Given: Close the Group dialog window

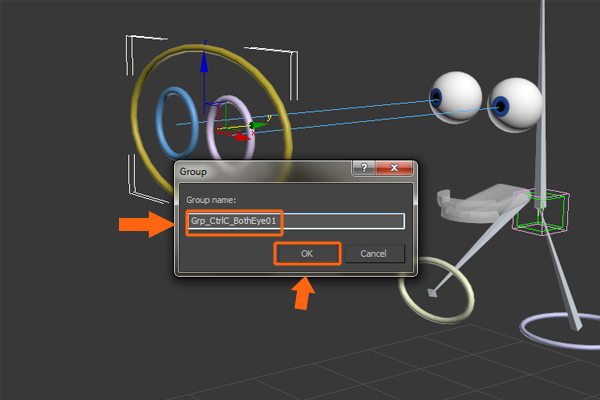Looking at the screenshot, I should point(394,167).
